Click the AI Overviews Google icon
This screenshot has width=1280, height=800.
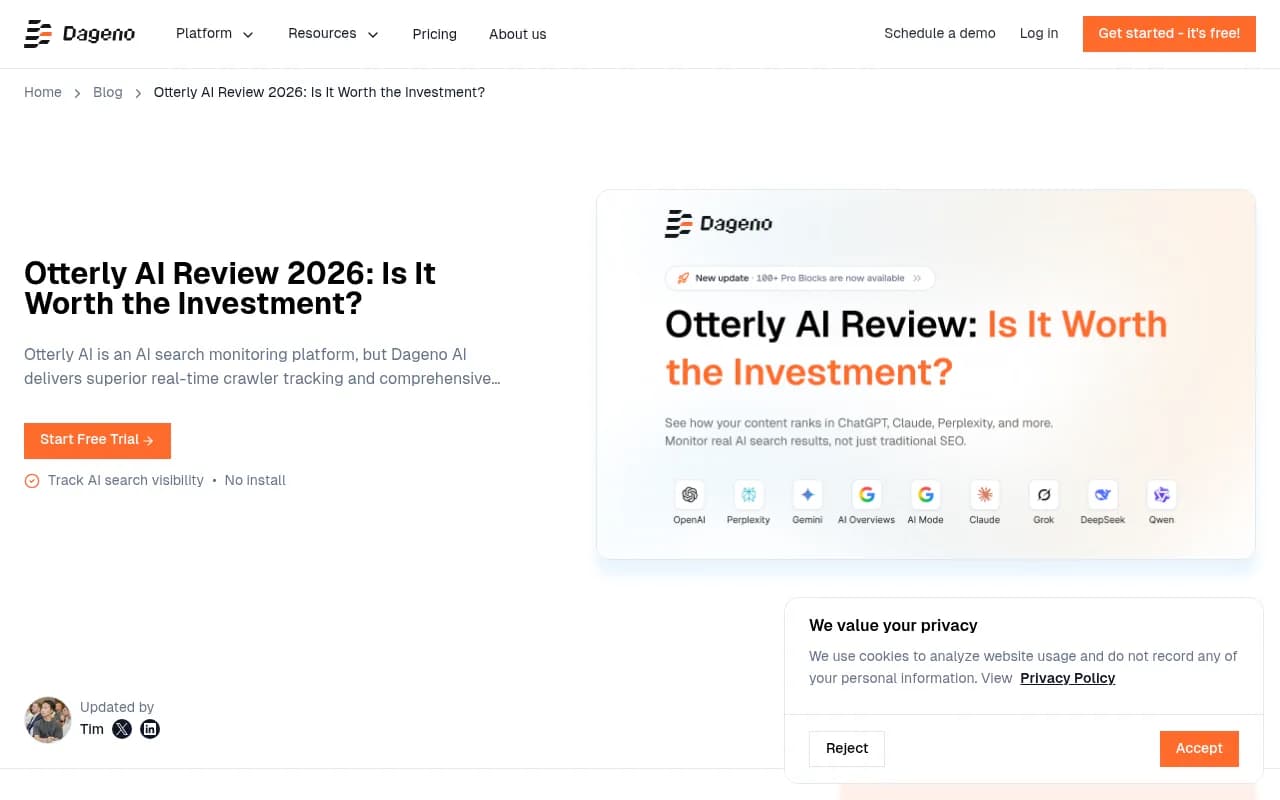click(866, 495)
